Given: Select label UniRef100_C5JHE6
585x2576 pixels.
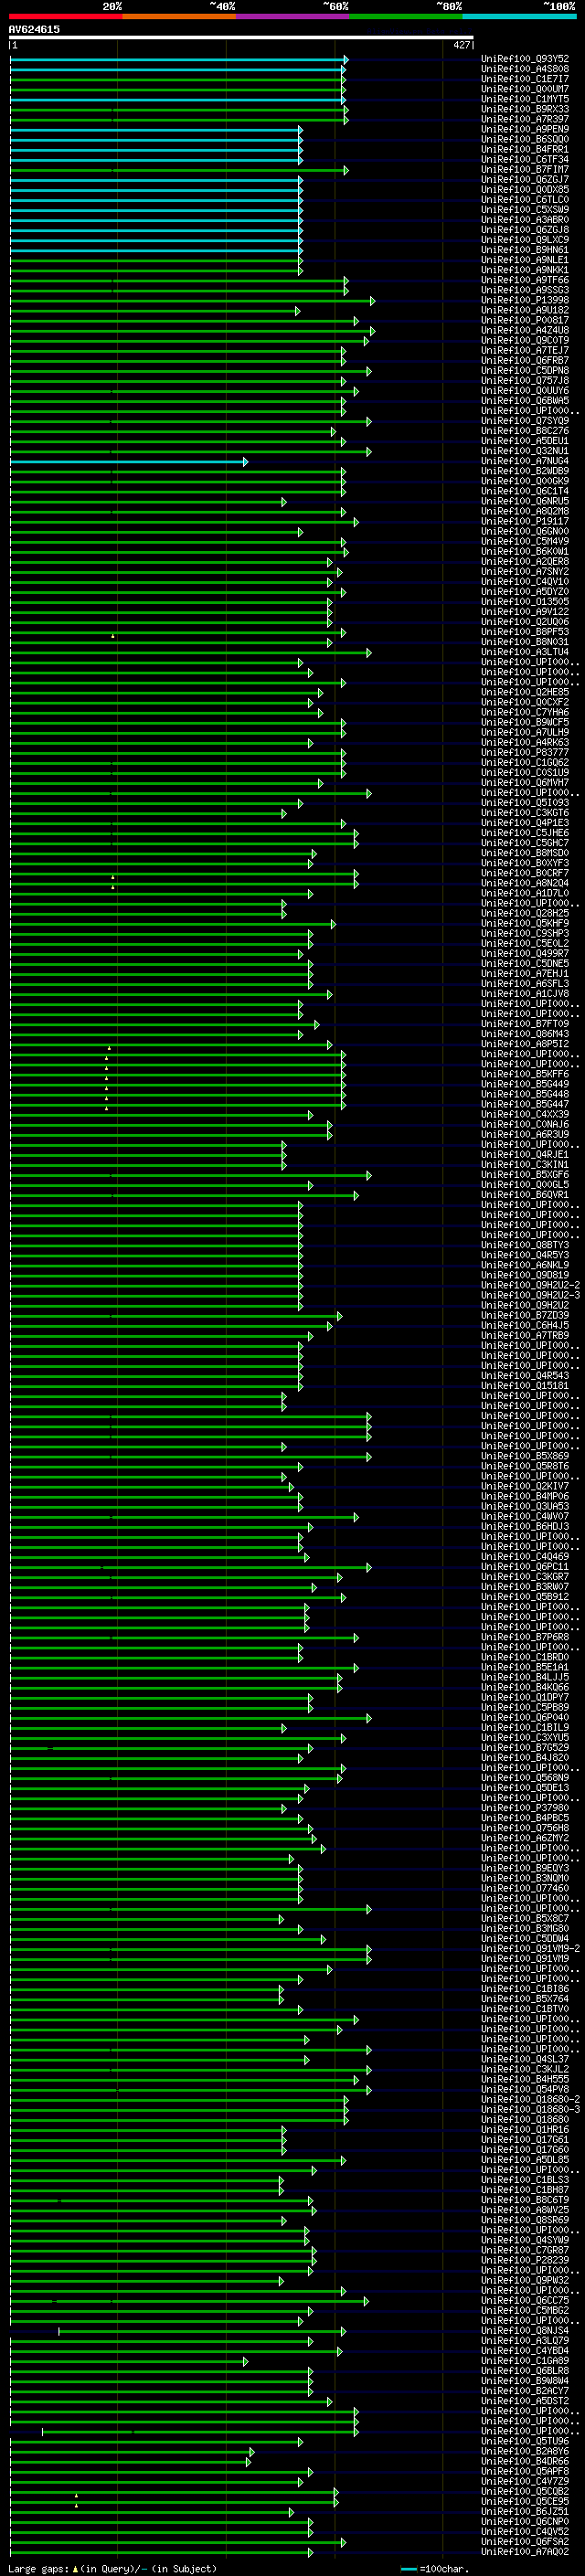Looking at the screenshot, I should pos(525,833).
